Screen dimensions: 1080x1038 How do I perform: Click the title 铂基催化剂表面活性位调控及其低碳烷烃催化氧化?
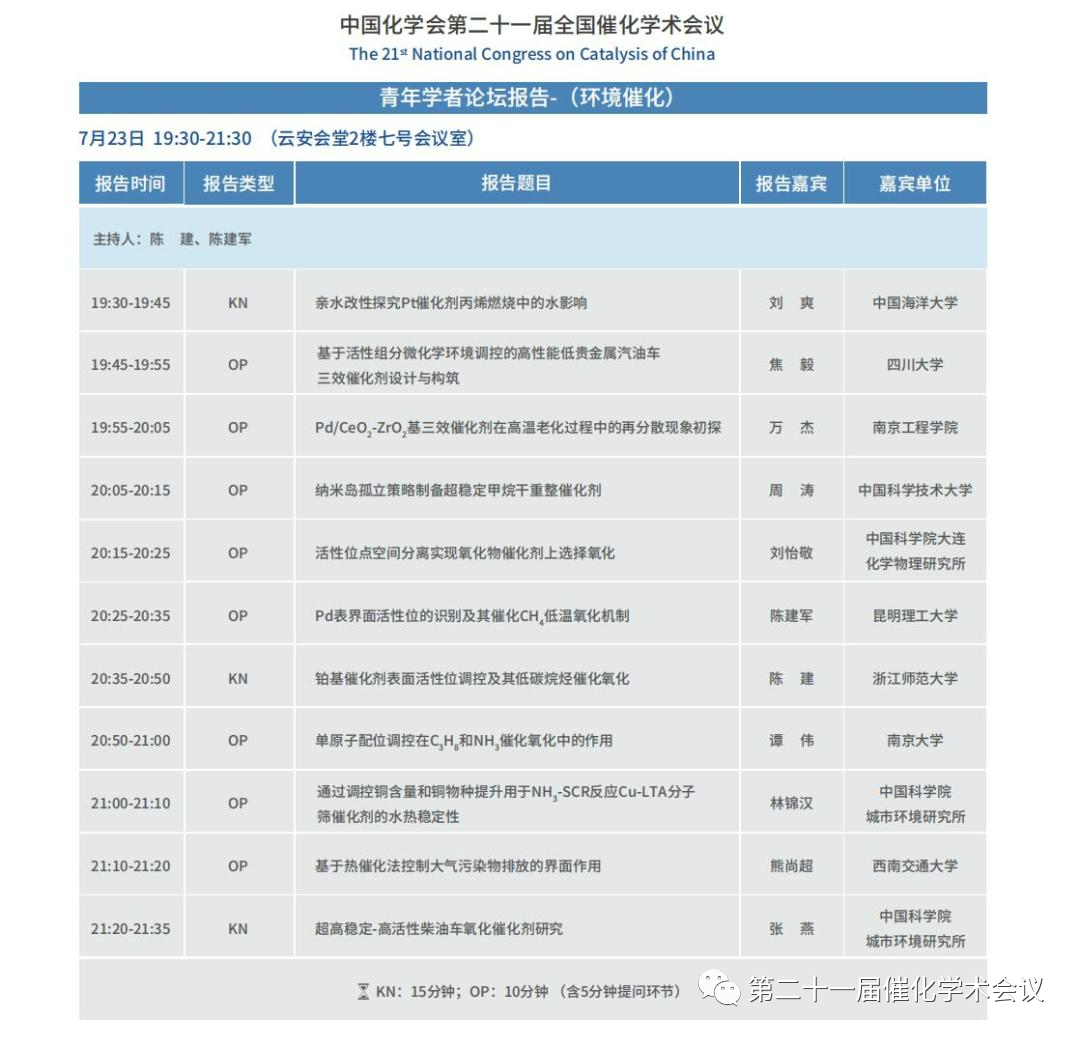[472, 678]
